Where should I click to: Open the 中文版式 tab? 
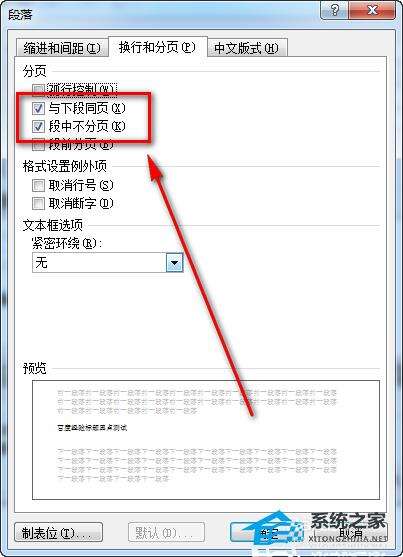pyautogui.click(x=247, y=48)
